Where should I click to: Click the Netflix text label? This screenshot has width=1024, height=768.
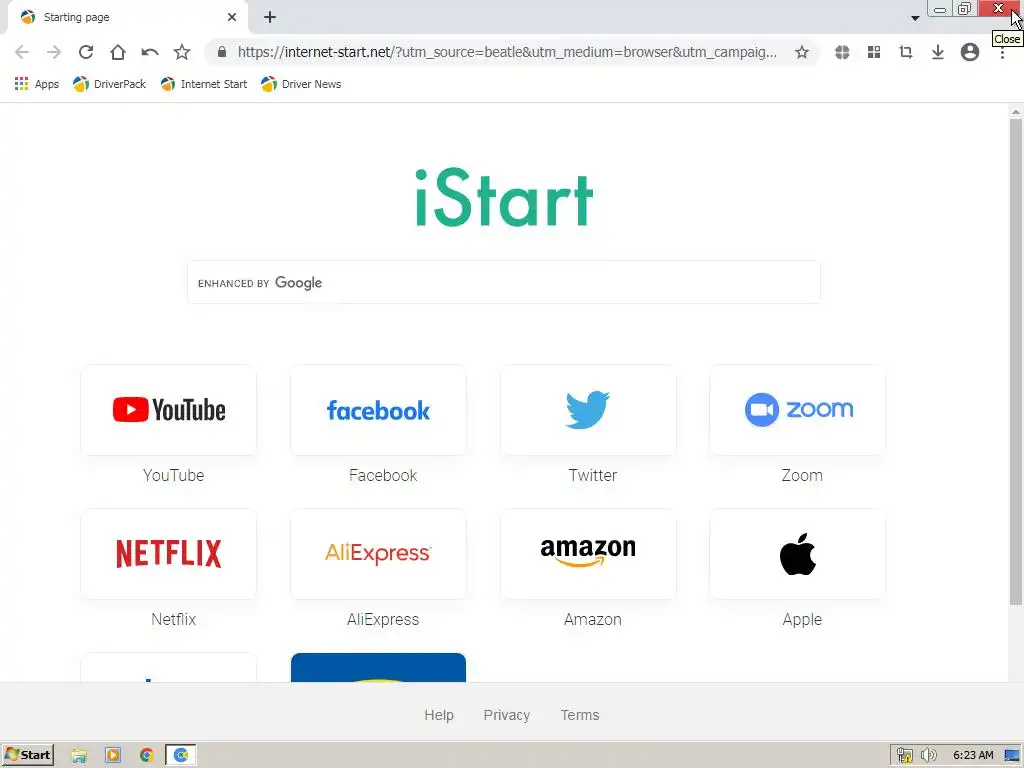point(173,619)
